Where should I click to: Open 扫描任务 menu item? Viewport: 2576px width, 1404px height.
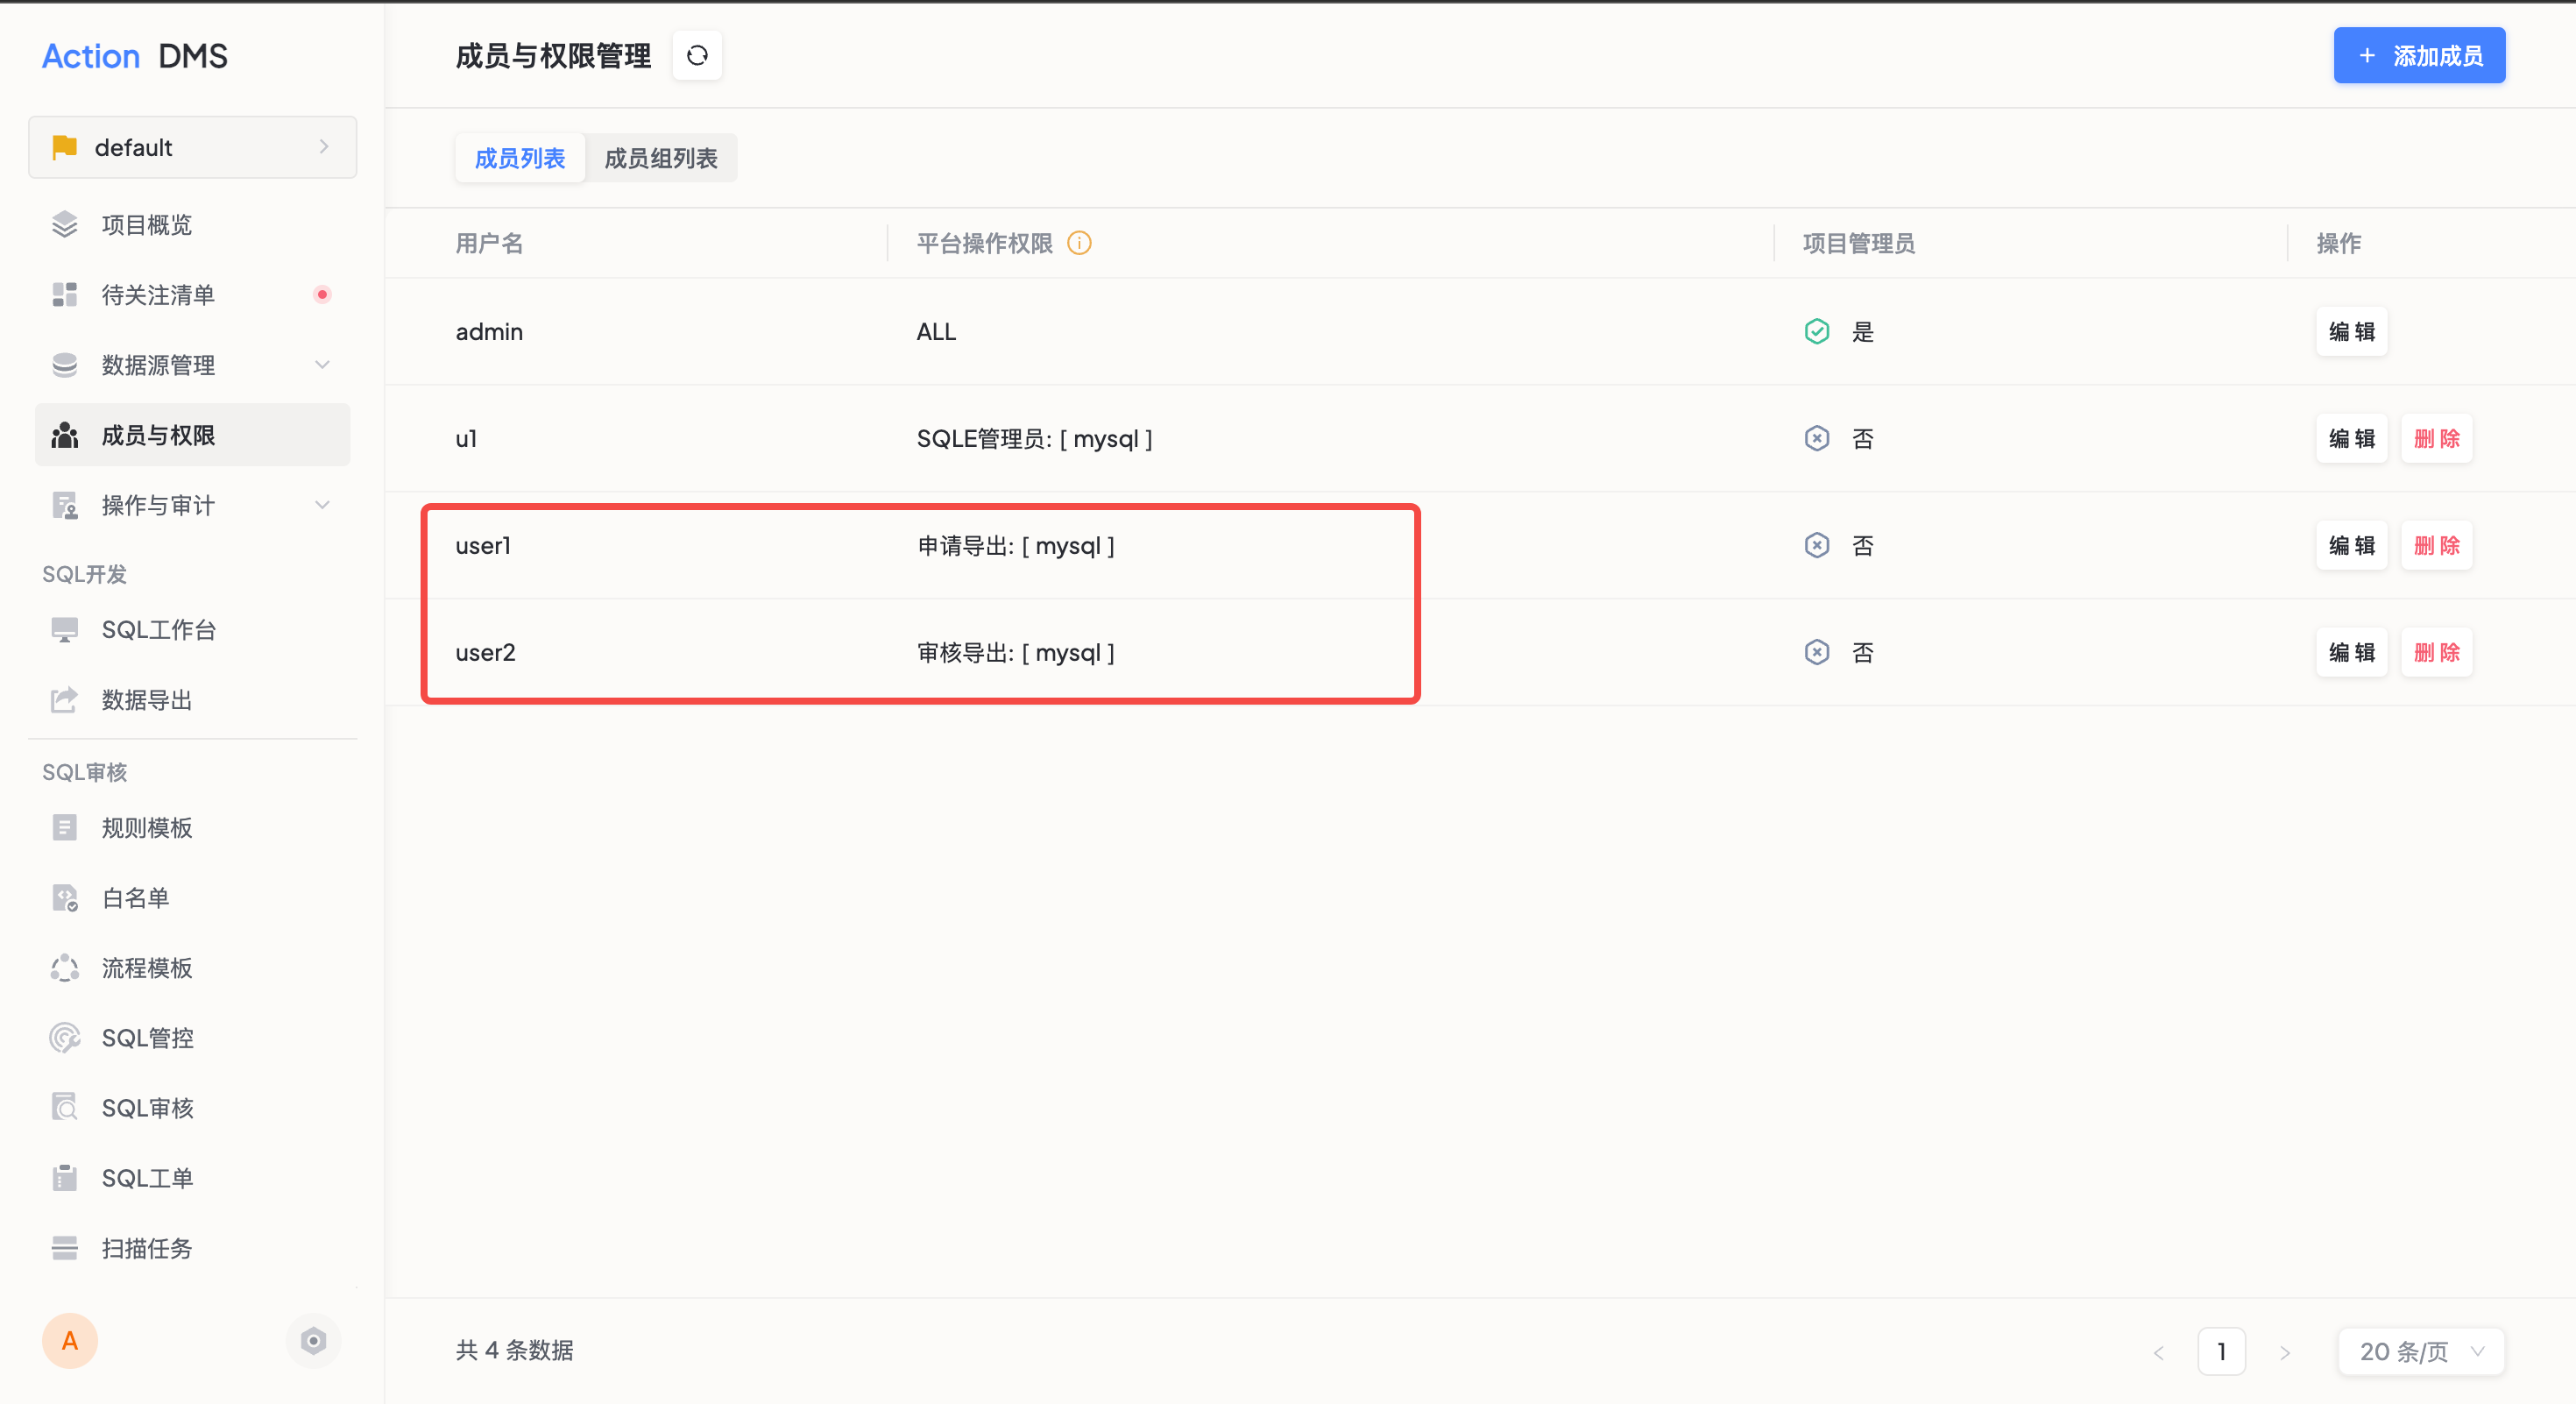point(193,1248)
